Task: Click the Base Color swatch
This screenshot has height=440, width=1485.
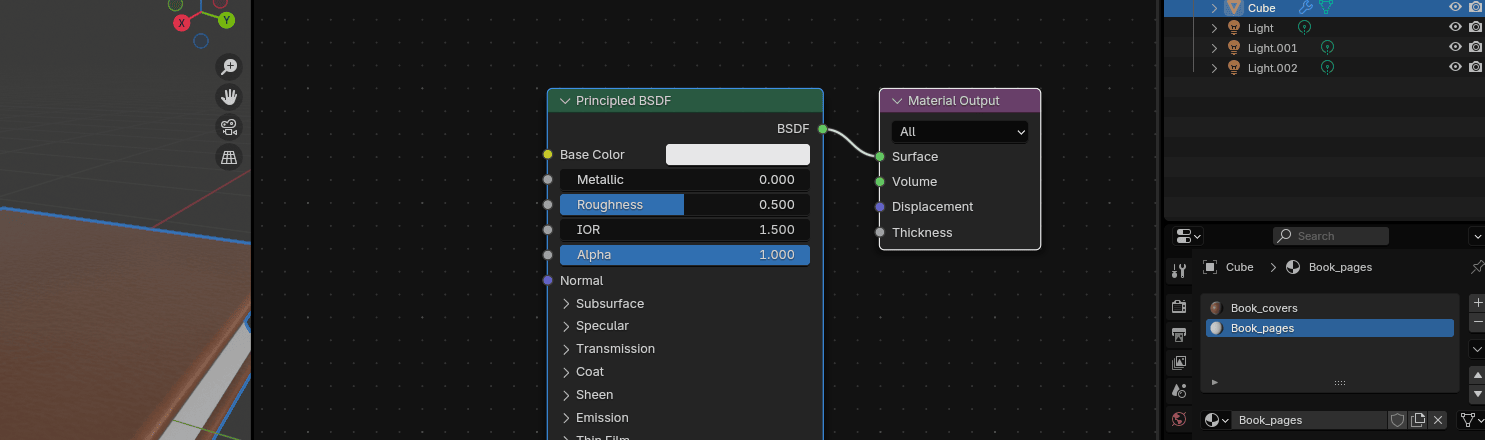Action: pyautogui.click(x=737, y=154)
